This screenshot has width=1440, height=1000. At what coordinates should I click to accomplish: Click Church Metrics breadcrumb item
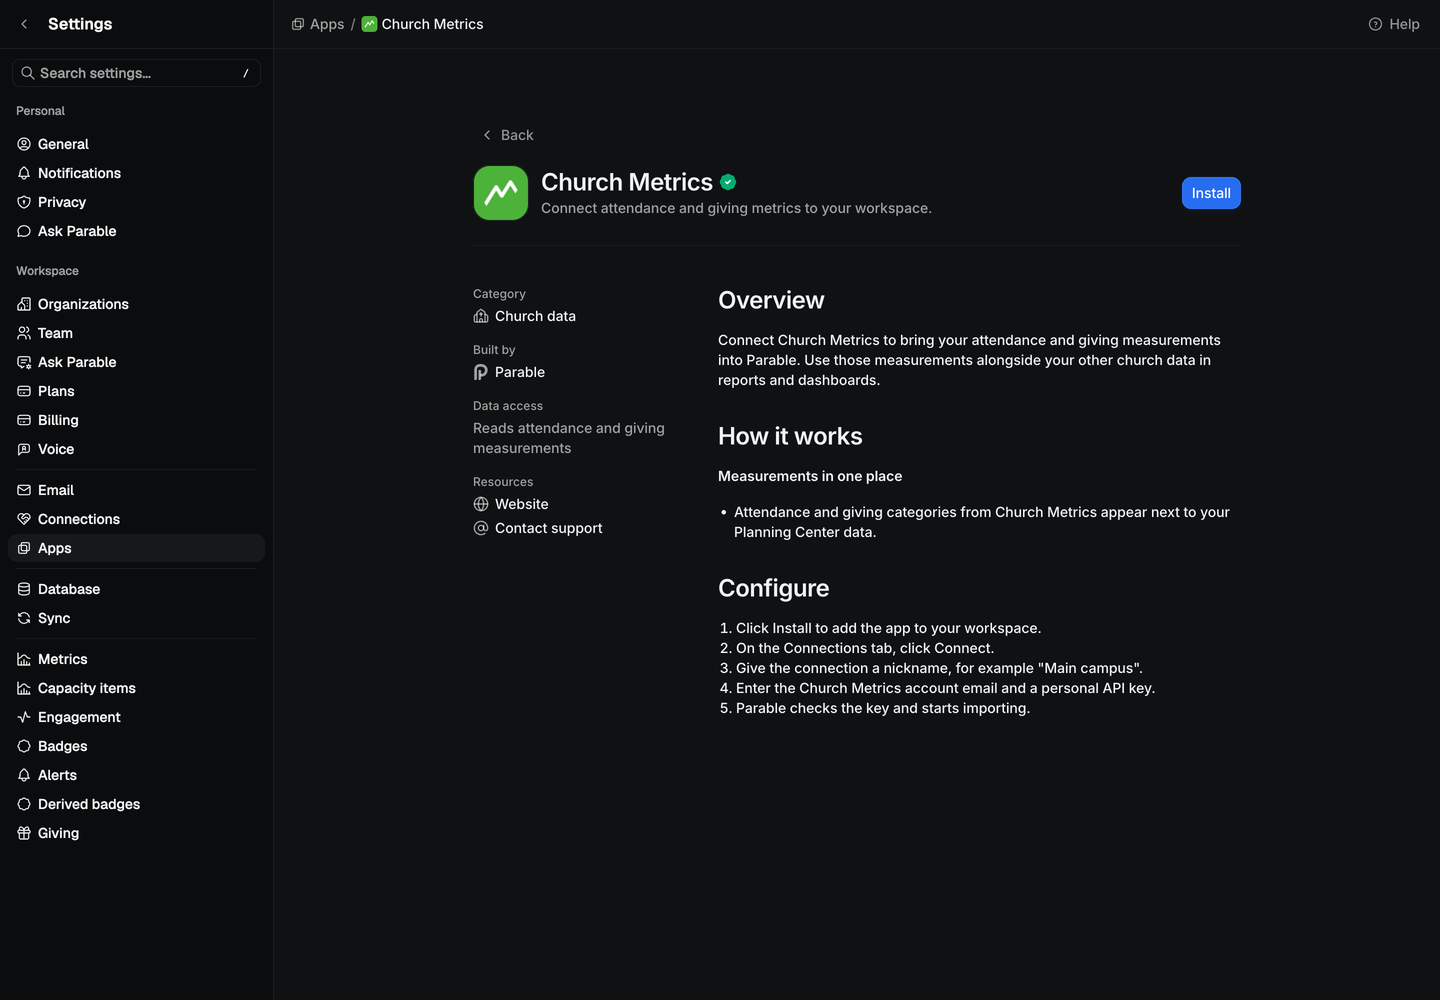pyautogui.click(x=422, y=24)
